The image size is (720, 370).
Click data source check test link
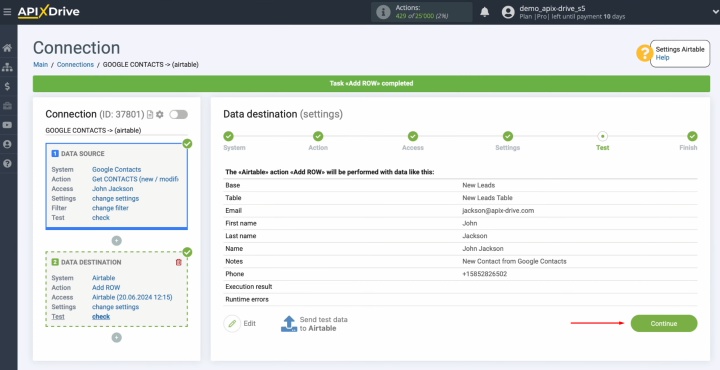(101, 218)
